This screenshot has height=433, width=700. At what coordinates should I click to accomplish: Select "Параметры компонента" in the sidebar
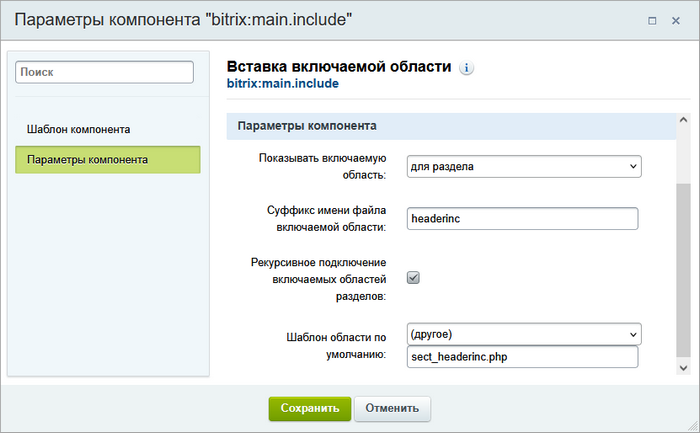(x=108, y=160)
